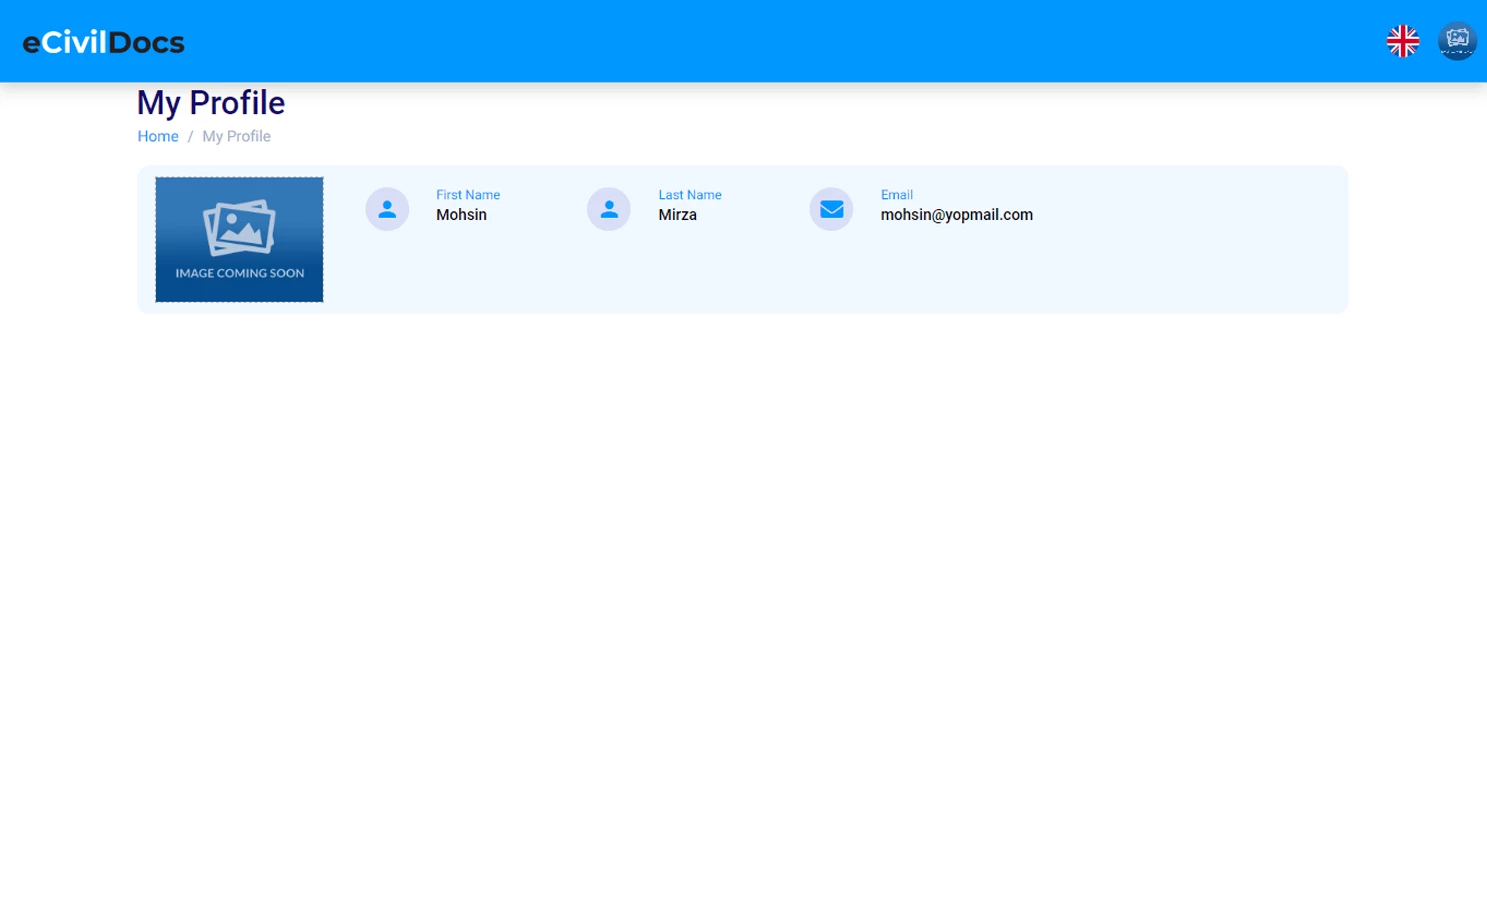Click the email address mohsin@yopmail.com
This screenshot has height=923, width=1487.
coord(956,214)
